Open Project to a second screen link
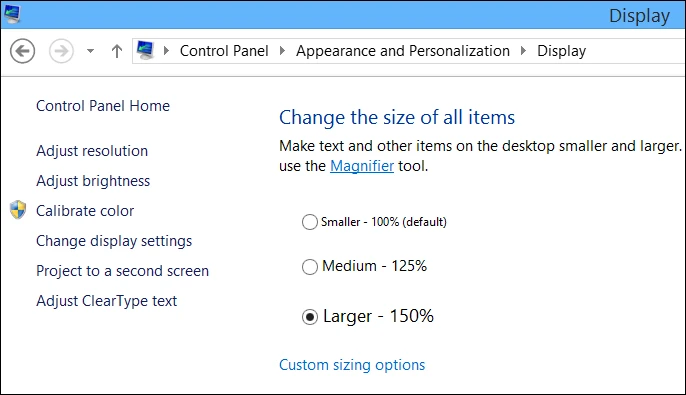Screen dimensions: 686x395 (122, 271)
